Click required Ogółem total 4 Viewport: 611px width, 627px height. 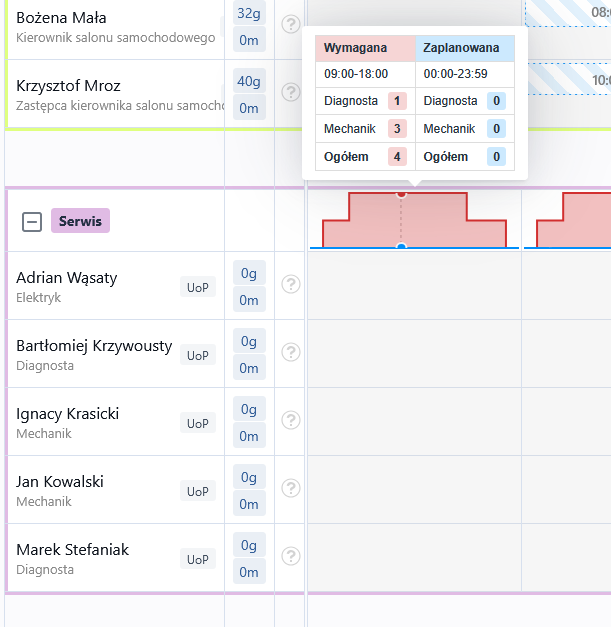[x=397, y=157]
